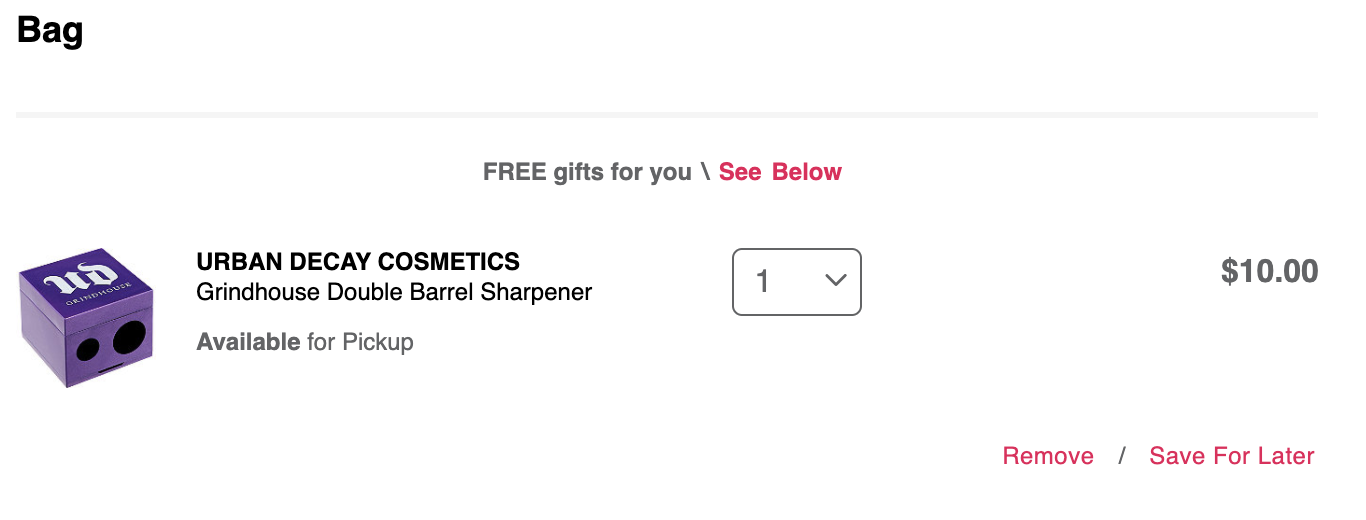Click the See Below gifts link
Viewport: 1366px width, 520px height.
coord(780,172)
